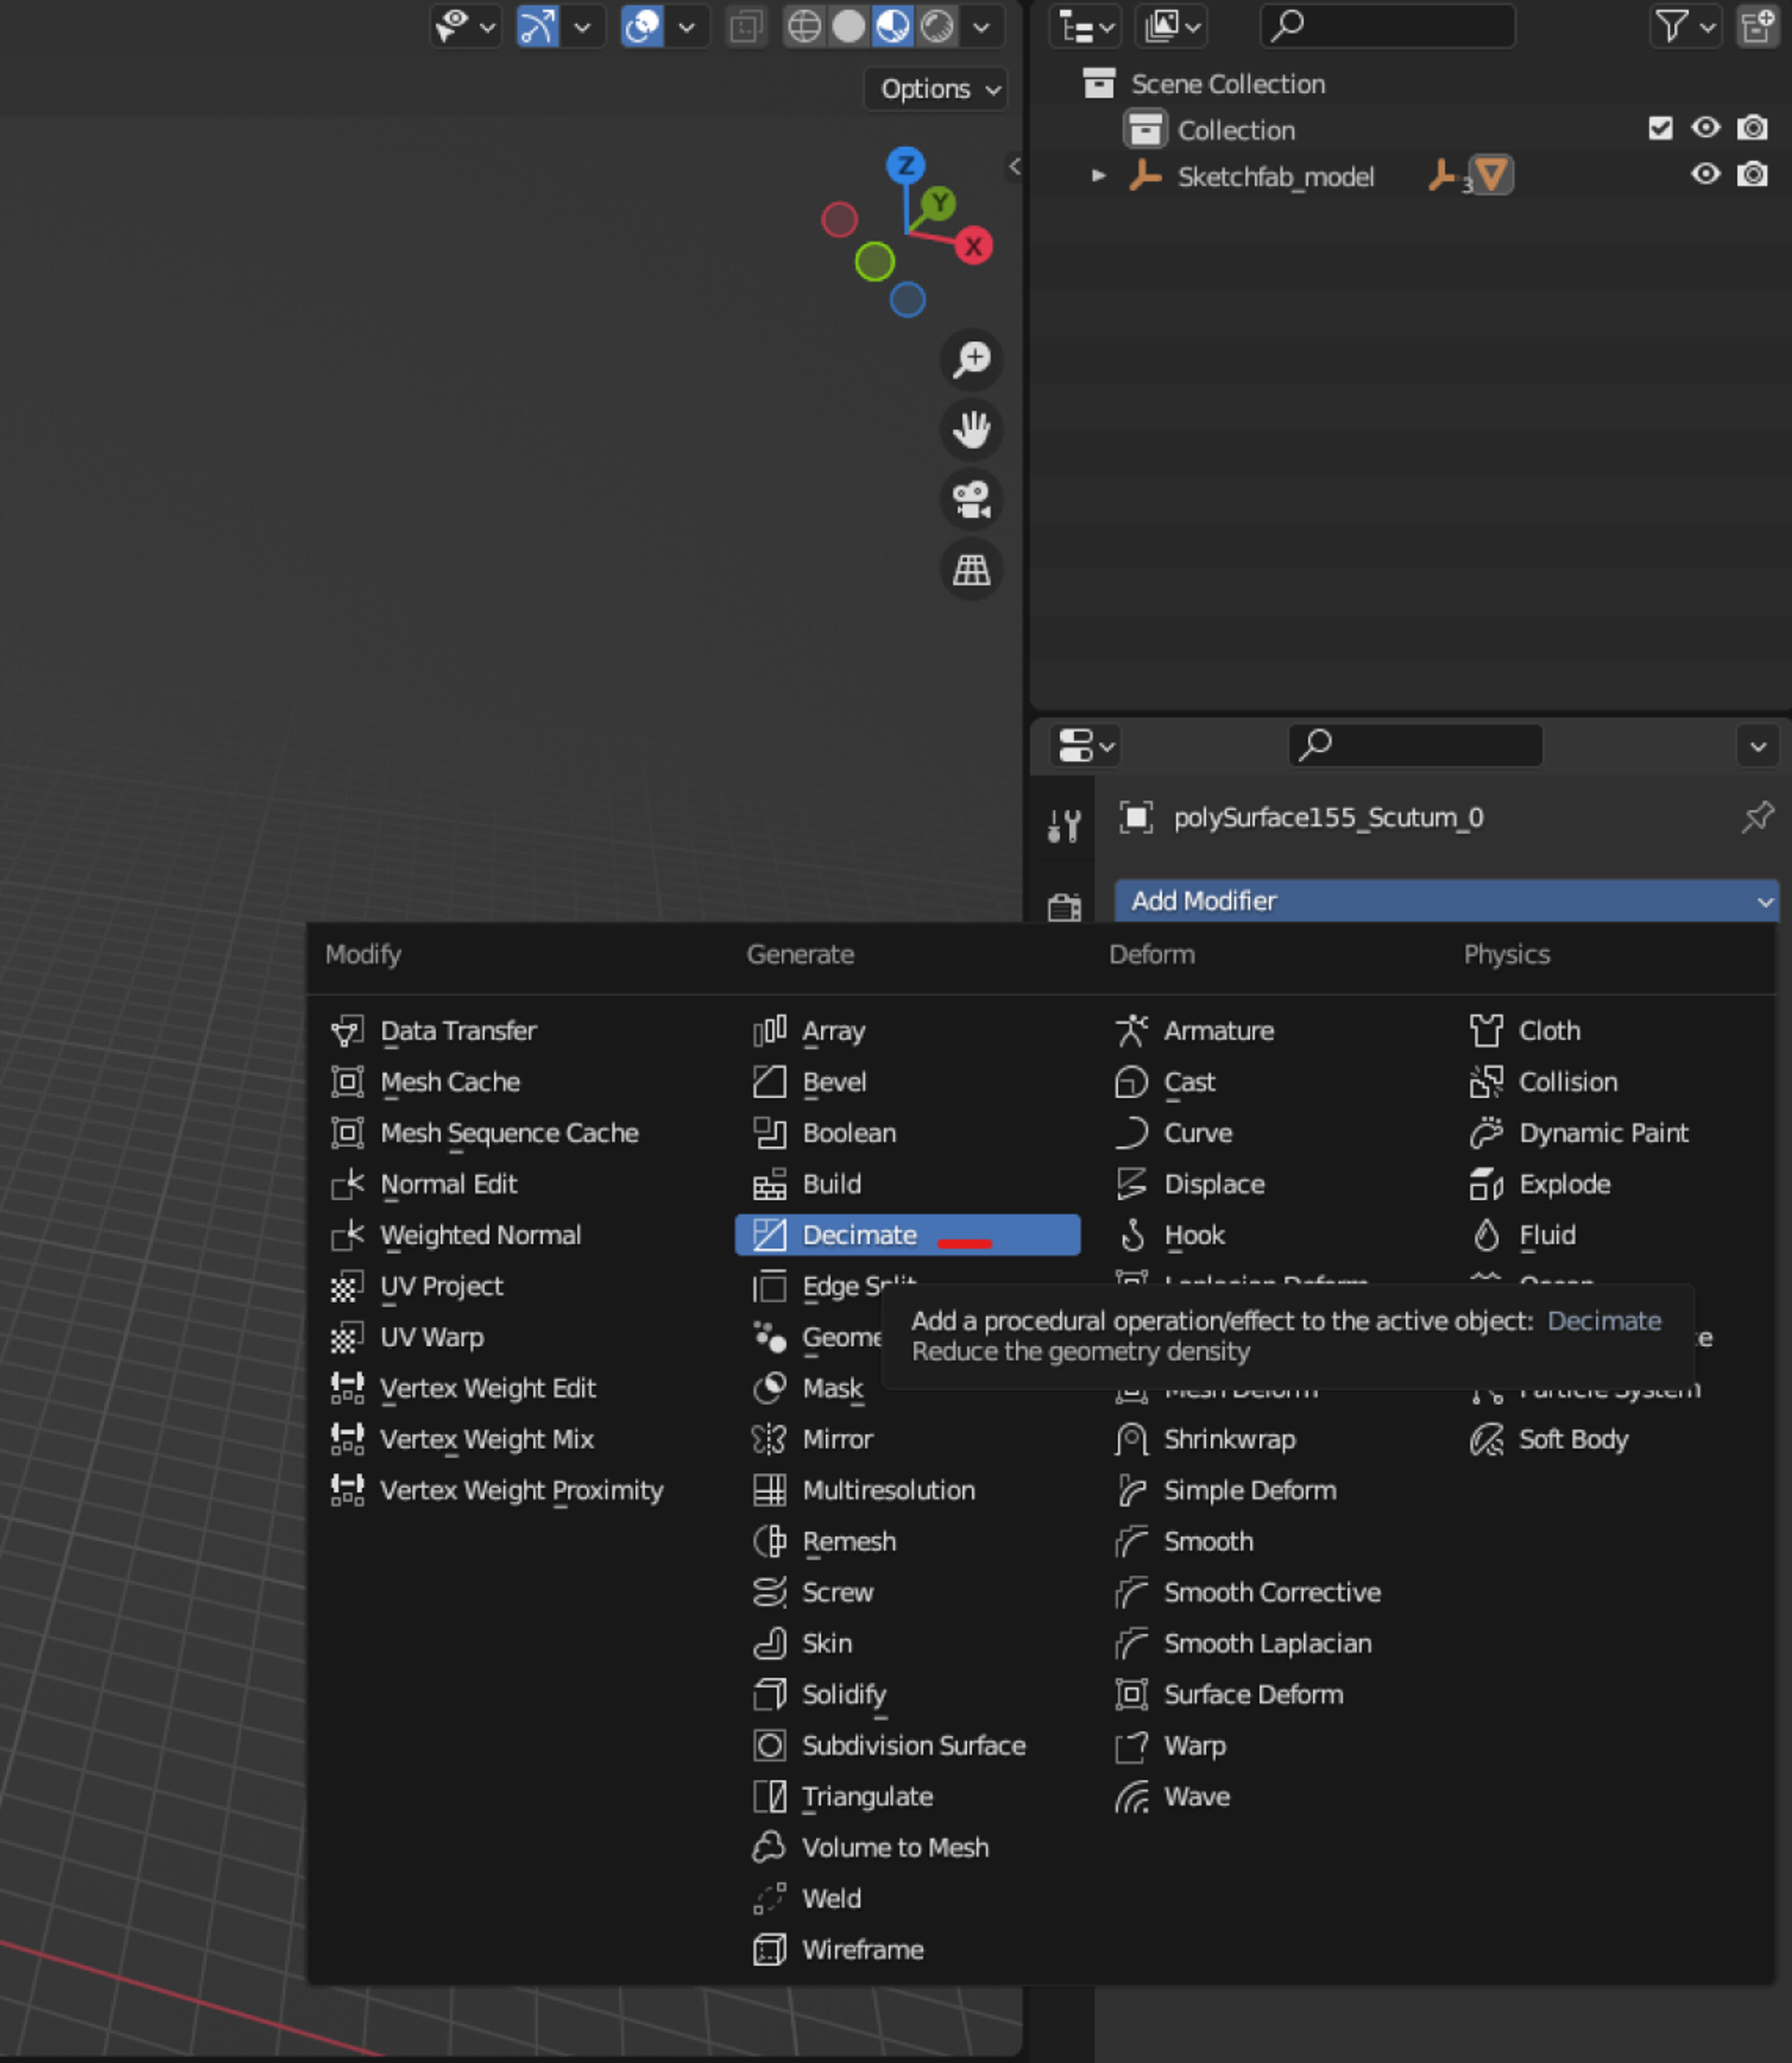Screen dimensions: 1792x2063
Task: Click the pin icon next to polySurface155_Scutum_0
Action: 1756,818
